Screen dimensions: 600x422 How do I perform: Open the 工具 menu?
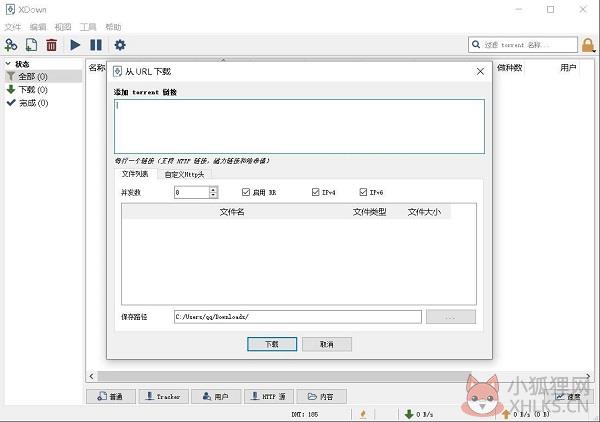coord(88,27)
